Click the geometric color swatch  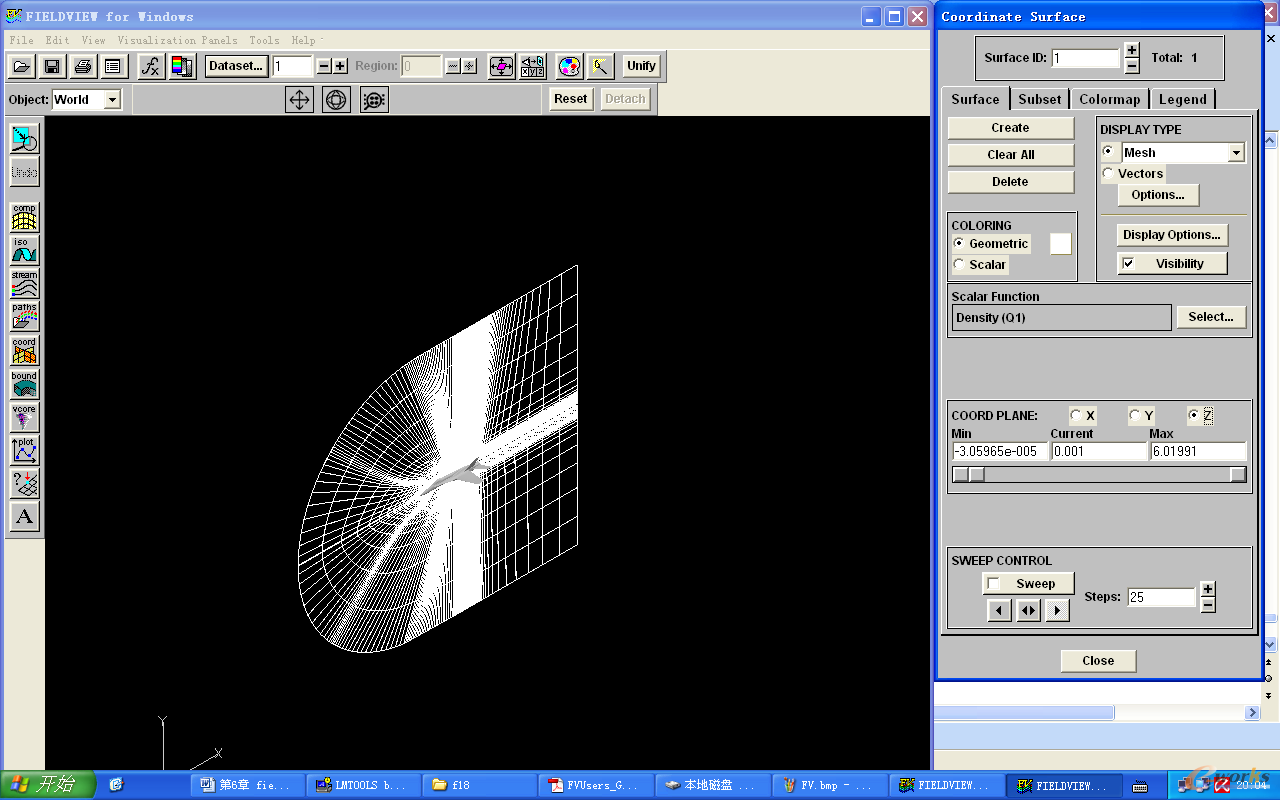point(1060,244)
